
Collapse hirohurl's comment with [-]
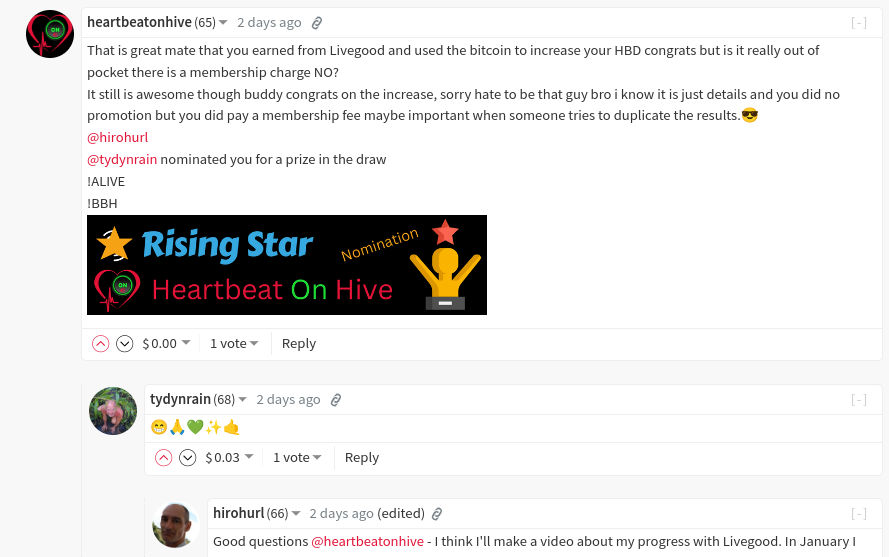click(859, 514)
